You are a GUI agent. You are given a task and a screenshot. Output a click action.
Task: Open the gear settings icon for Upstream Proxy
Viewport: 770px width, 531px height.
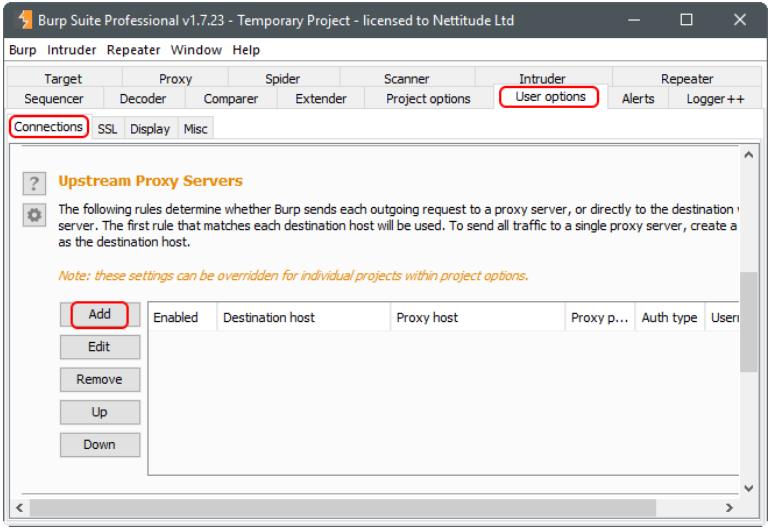pyautogui.click(x=35, y=215)
